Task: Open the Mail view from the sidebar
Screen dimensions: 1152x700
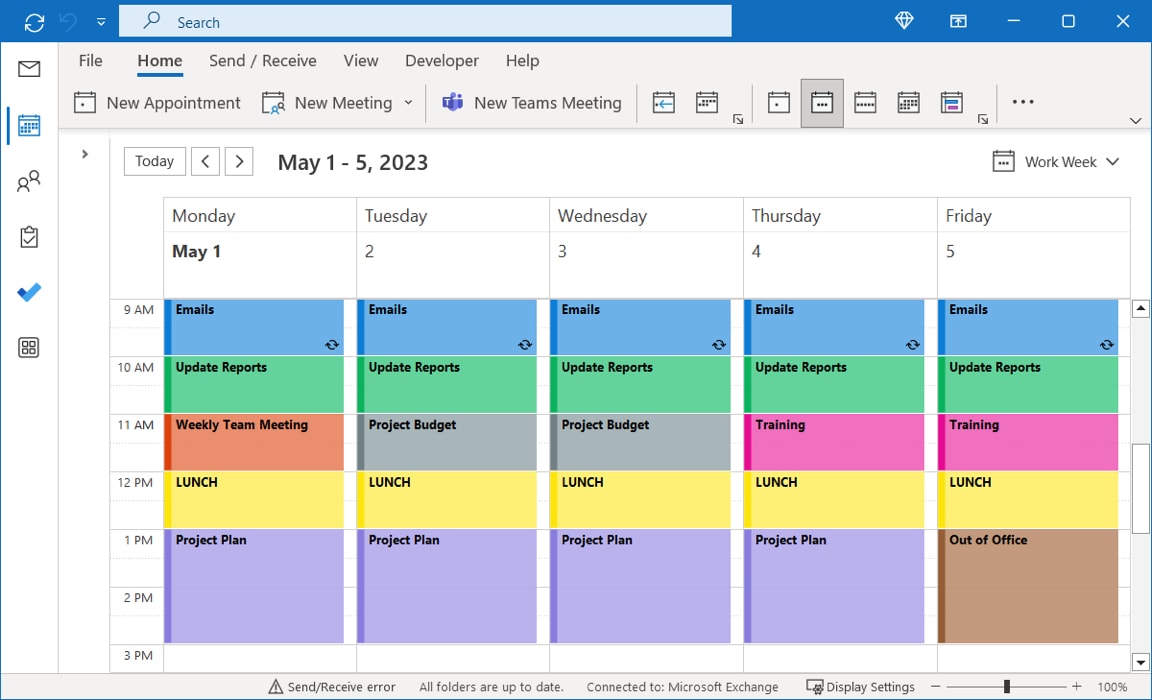Action: (x=29, y=69)
